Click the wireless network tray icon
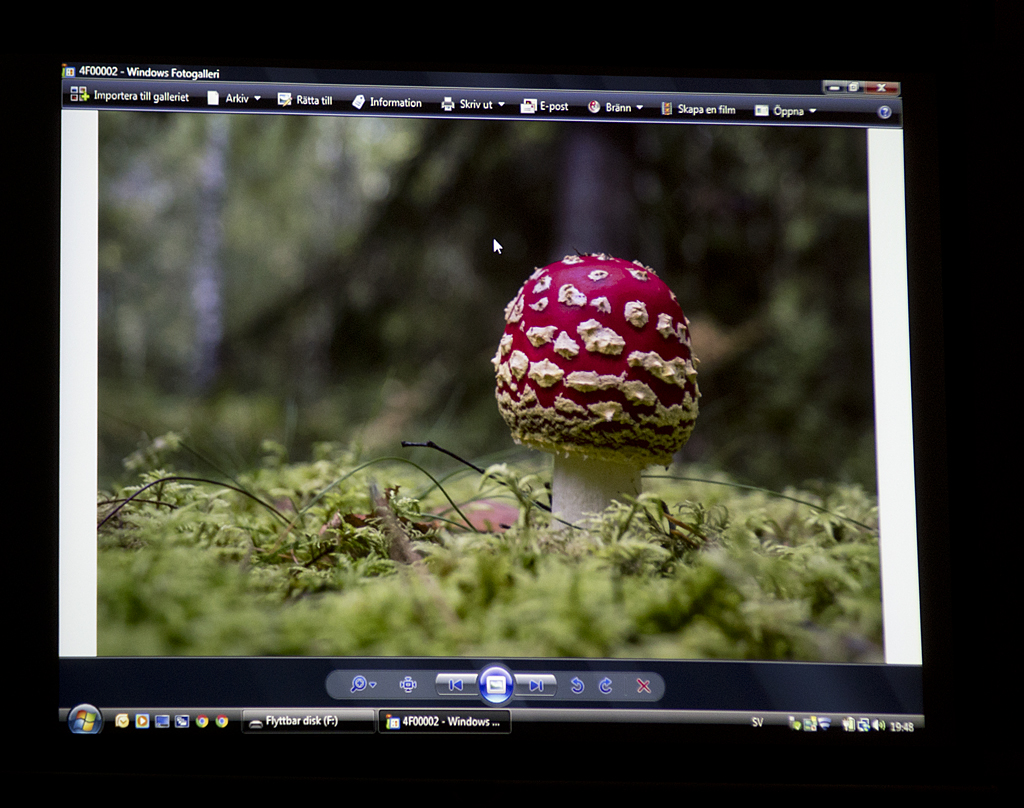Image resolution: width=1024 pixels, height=808 pixels. 824,724
